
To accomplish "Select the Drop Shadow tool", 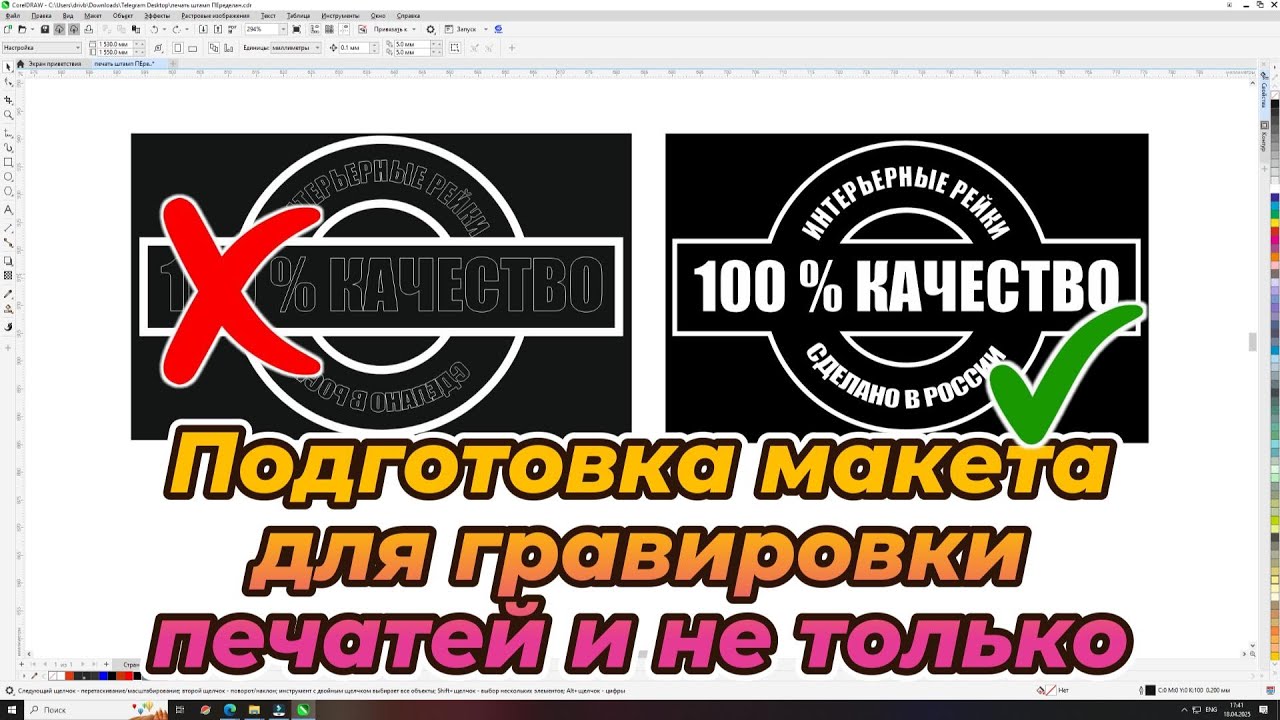I will 8,261.
